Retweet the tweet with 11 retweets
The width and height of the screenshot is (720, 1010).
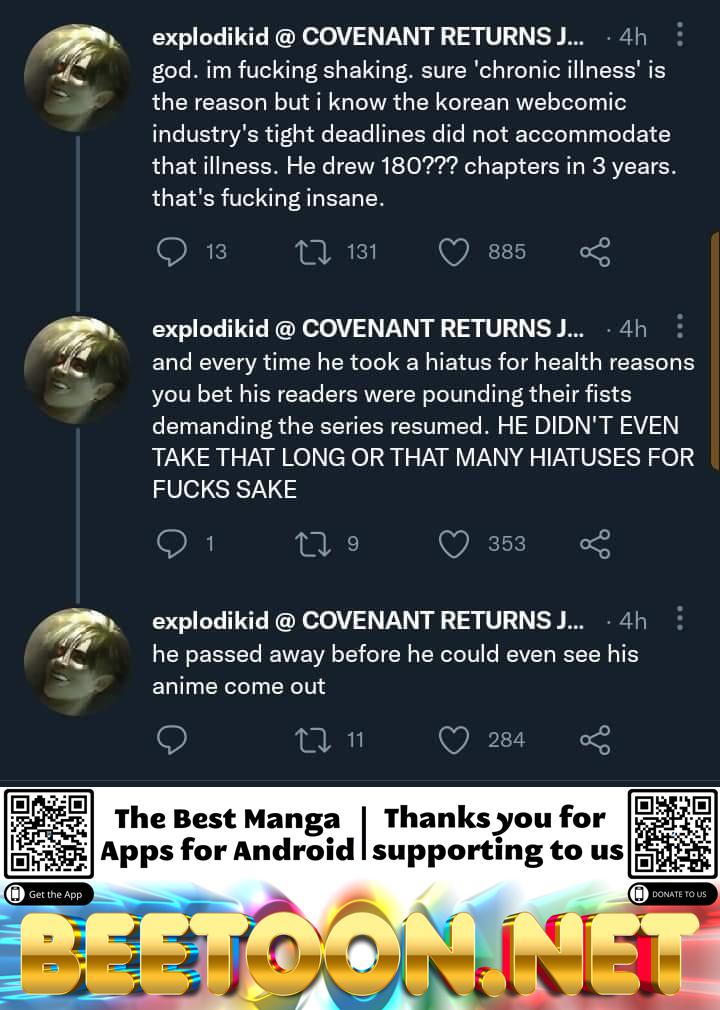point(313,740)
